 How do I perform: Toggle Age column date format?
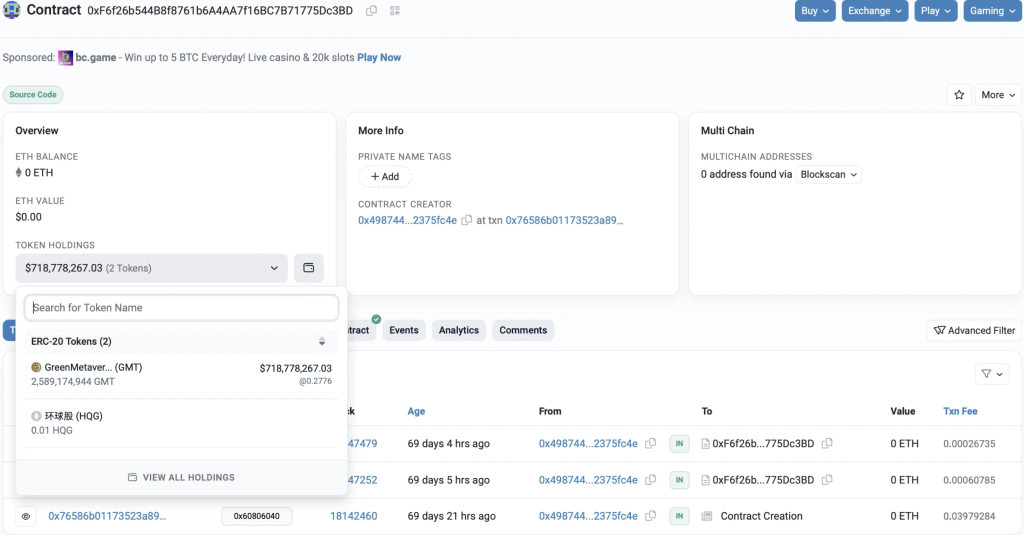coord(416,412)
